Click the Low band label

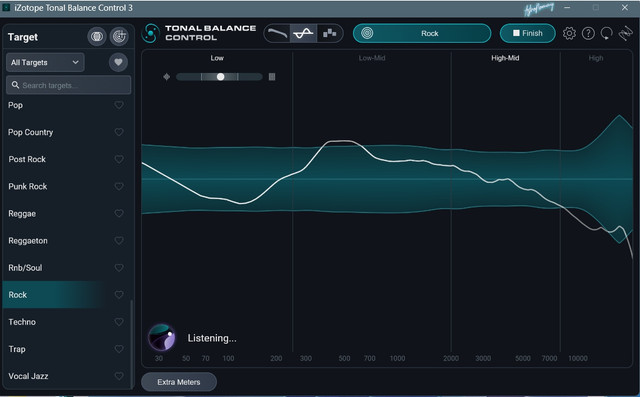(217, 58)
